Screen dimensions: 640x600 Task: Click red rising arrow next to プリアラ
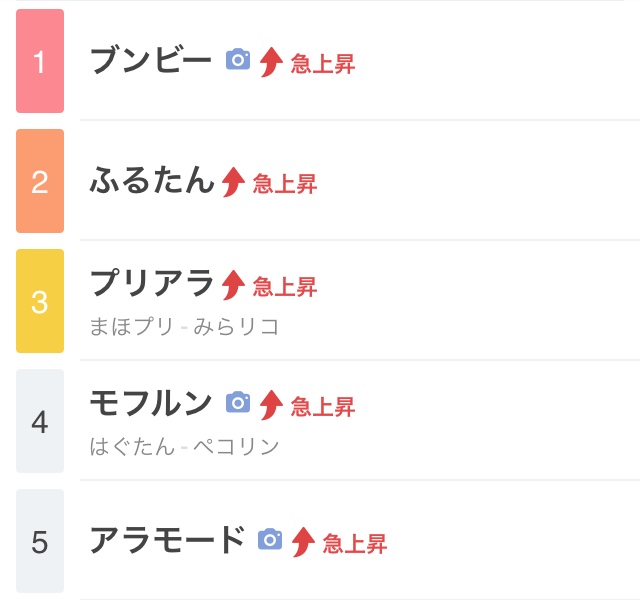tap(233, 285)
